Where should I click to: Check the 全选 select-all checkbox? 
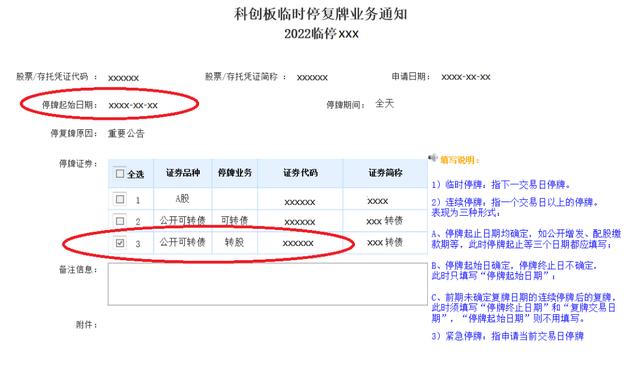(120, 174)
